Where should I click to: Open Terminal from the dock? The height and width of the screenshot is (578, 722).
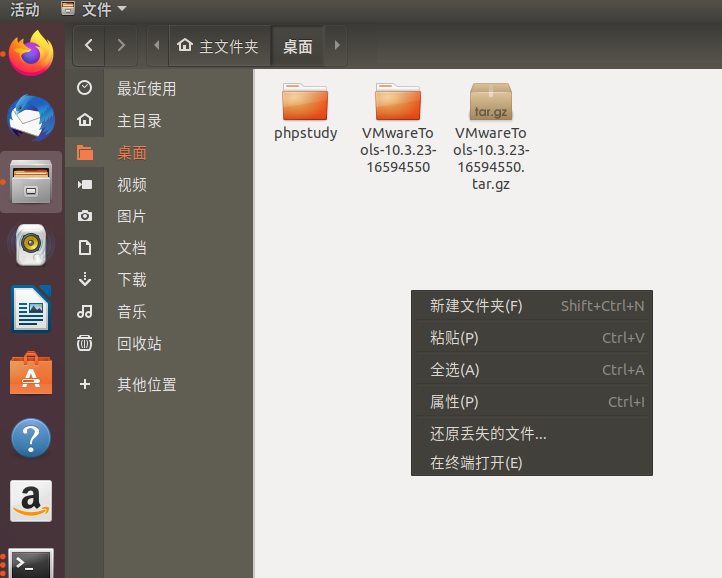(x=31, y=563)
